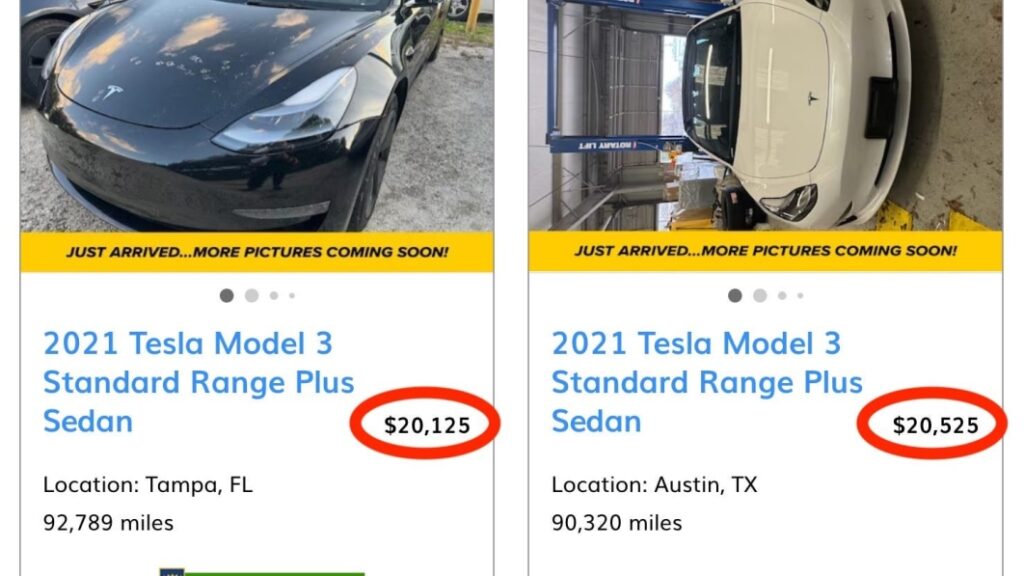1024x576 pixels.
Task: Open the black Tesla photo in Tampa listing
Action: (256, 115)
